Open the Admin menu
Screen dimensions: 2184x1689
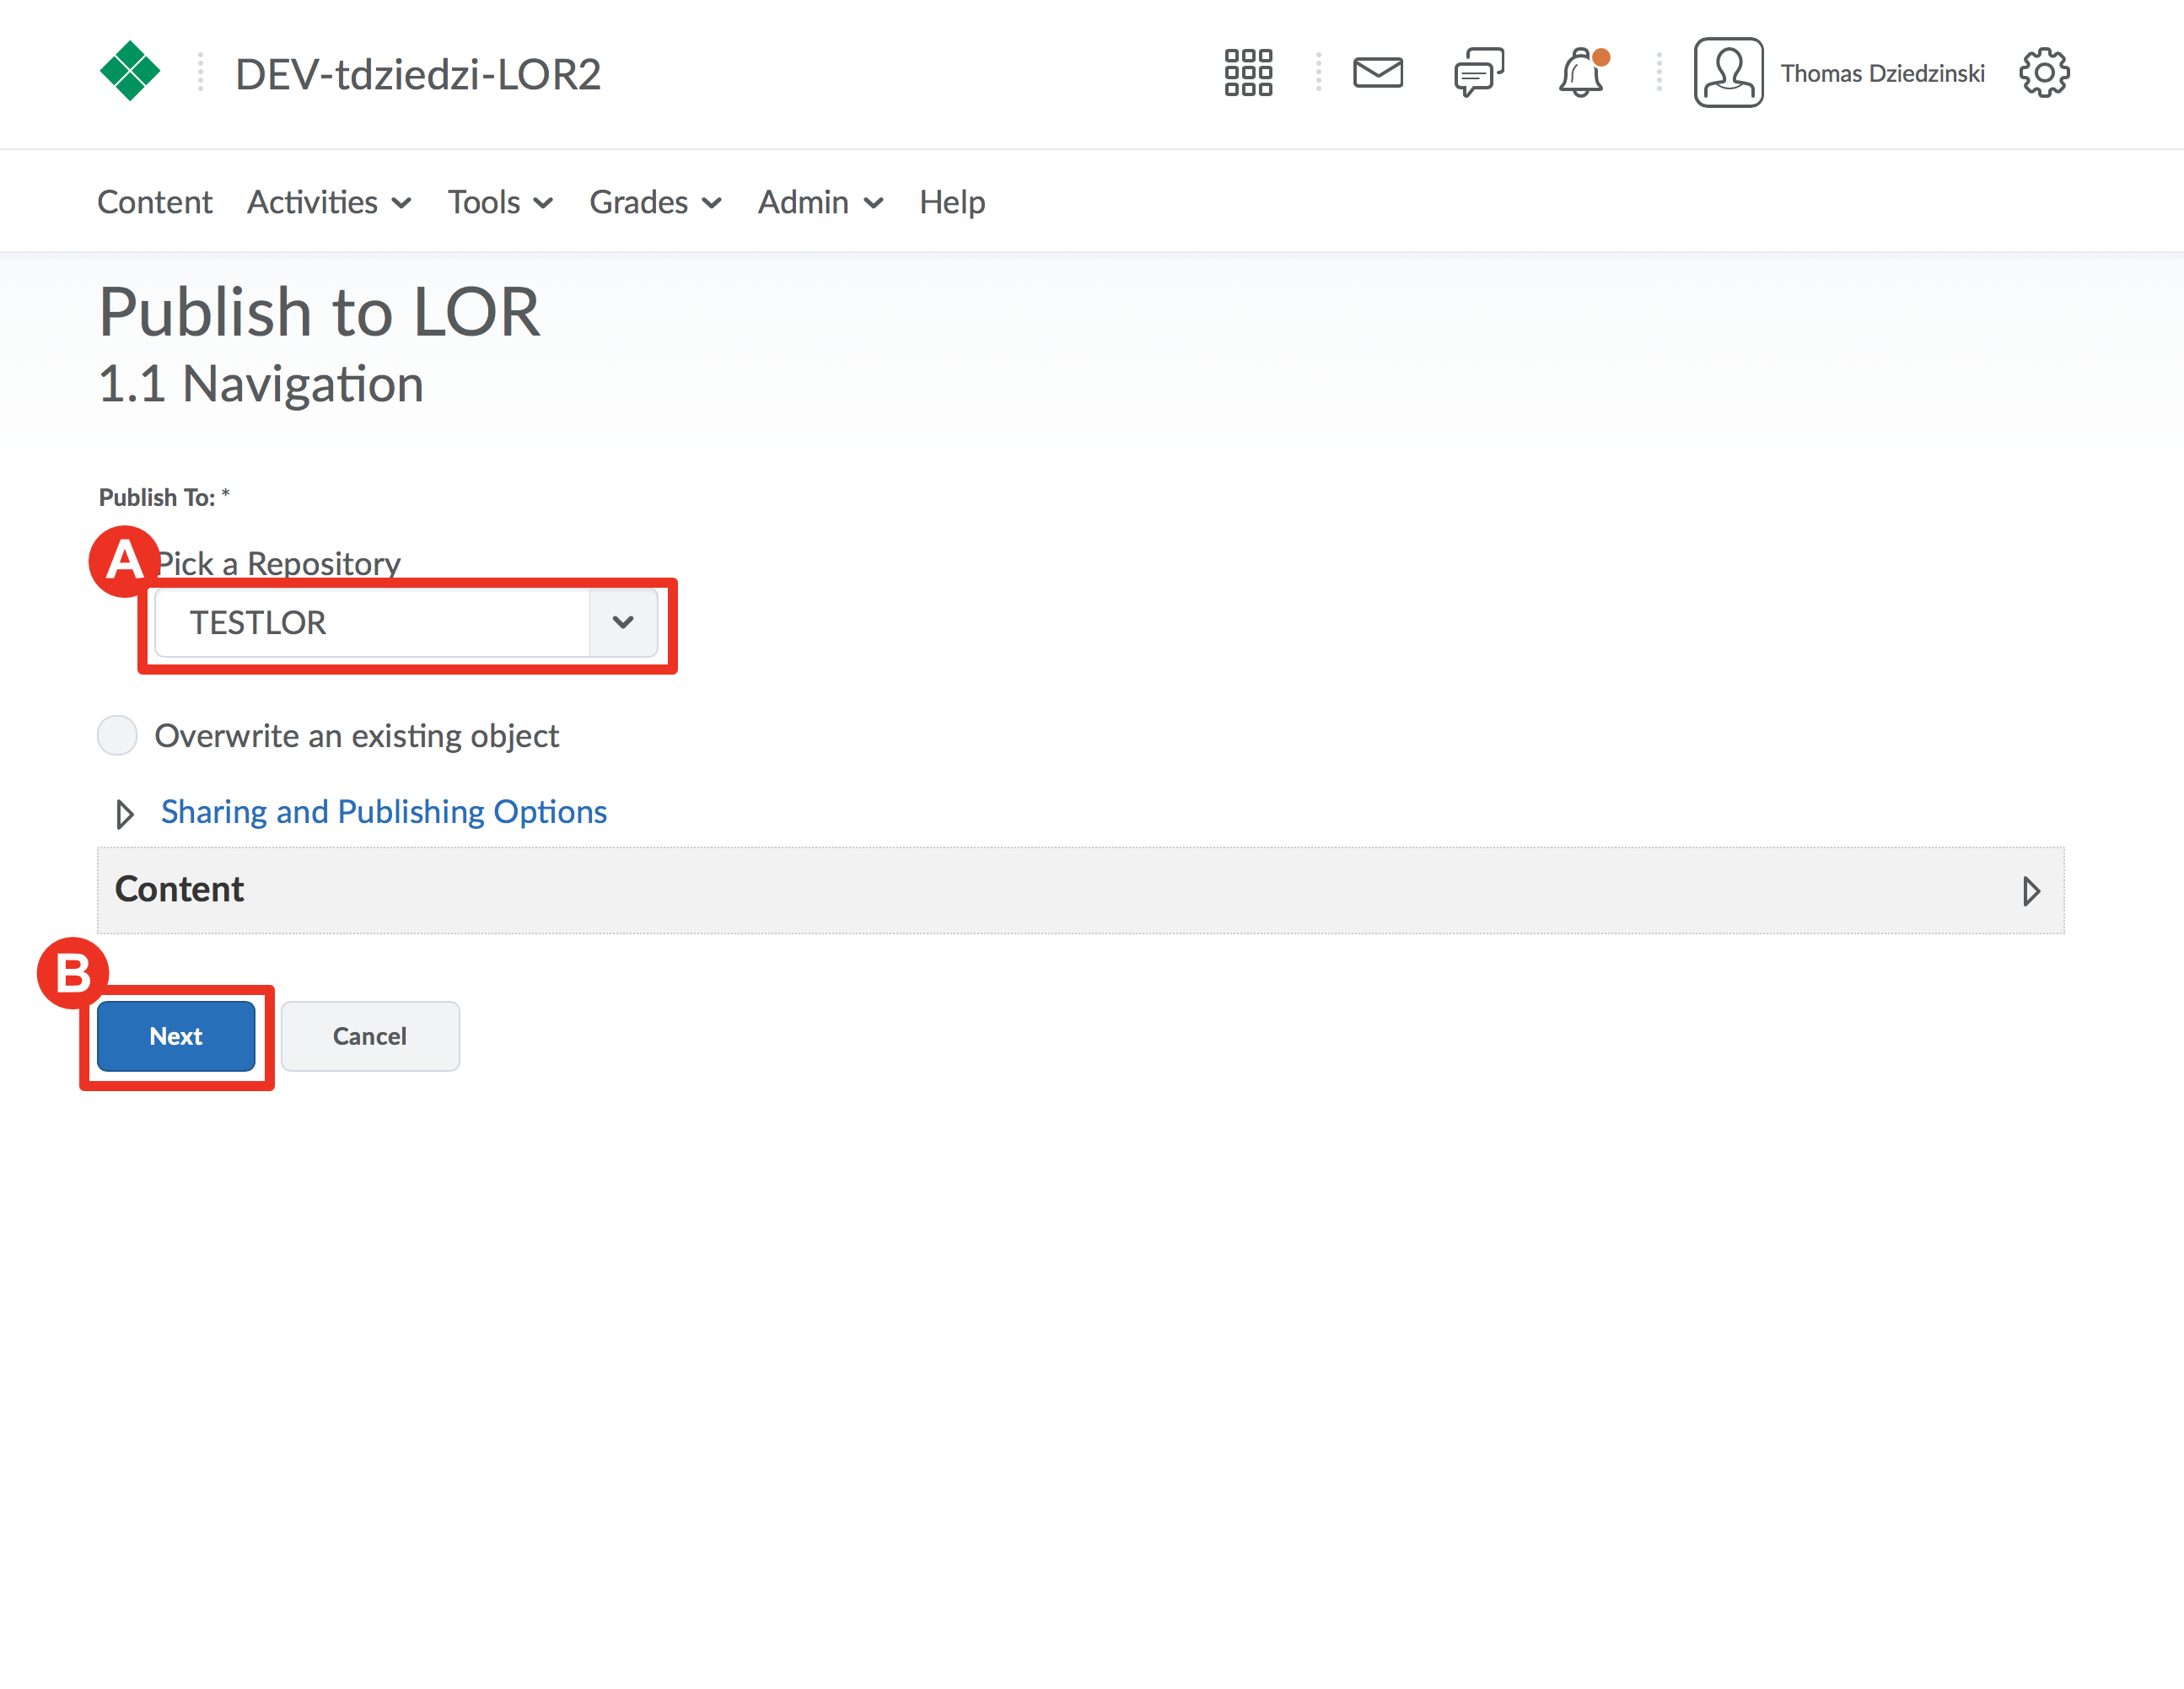[x=819, y=202]
